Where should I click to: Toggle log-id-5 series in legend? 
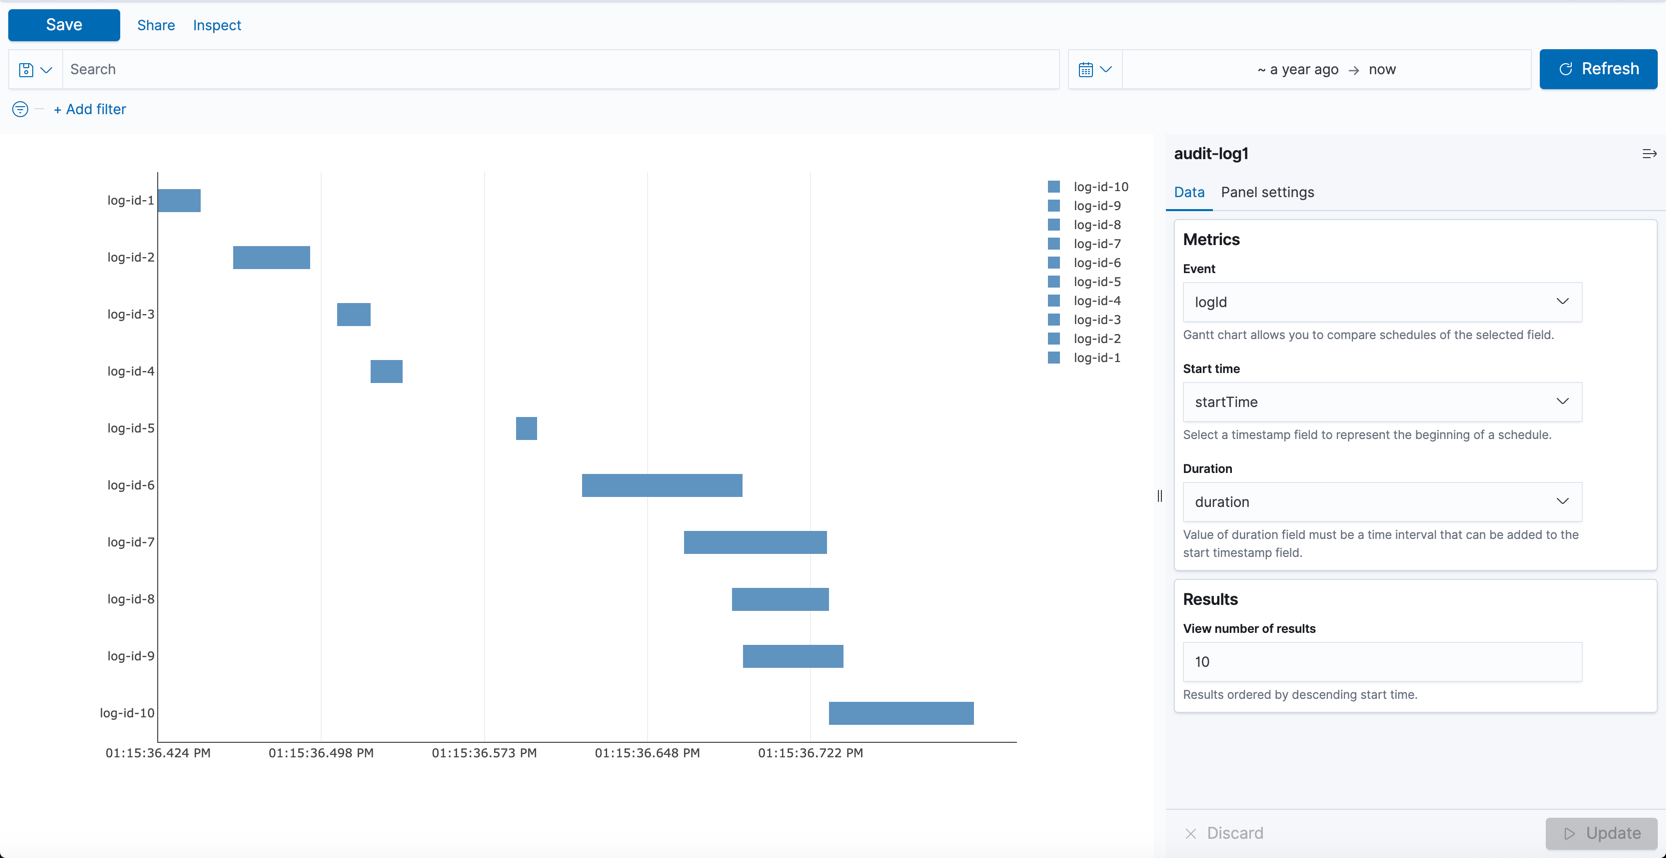pos(1096,282)
